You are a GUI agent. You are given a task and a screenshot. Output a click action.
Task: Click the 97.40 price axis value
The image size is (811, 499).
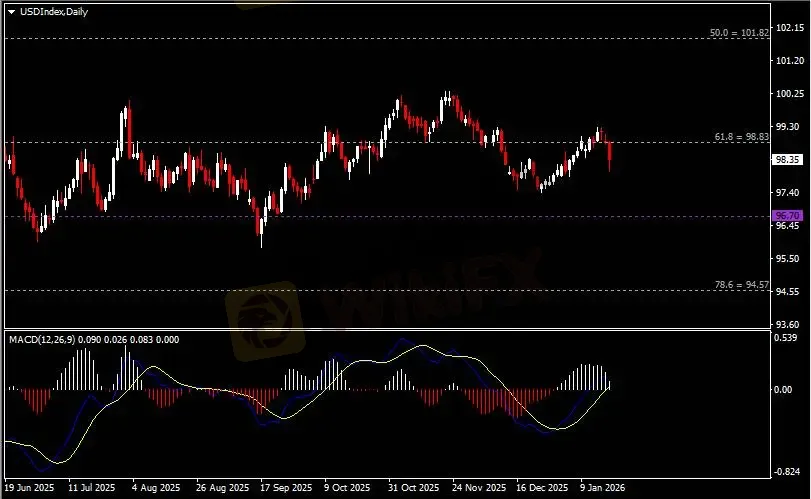coord(788,192)
